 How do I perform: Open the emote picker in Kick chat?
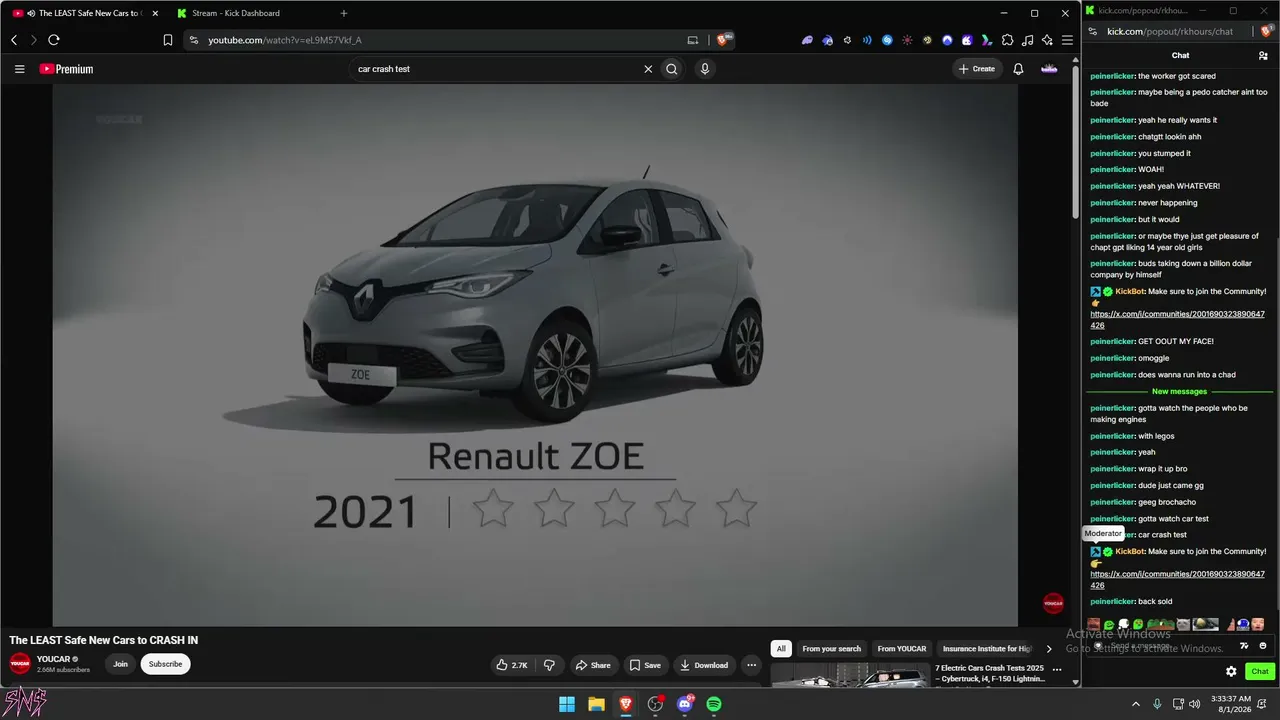[1263, 646]
